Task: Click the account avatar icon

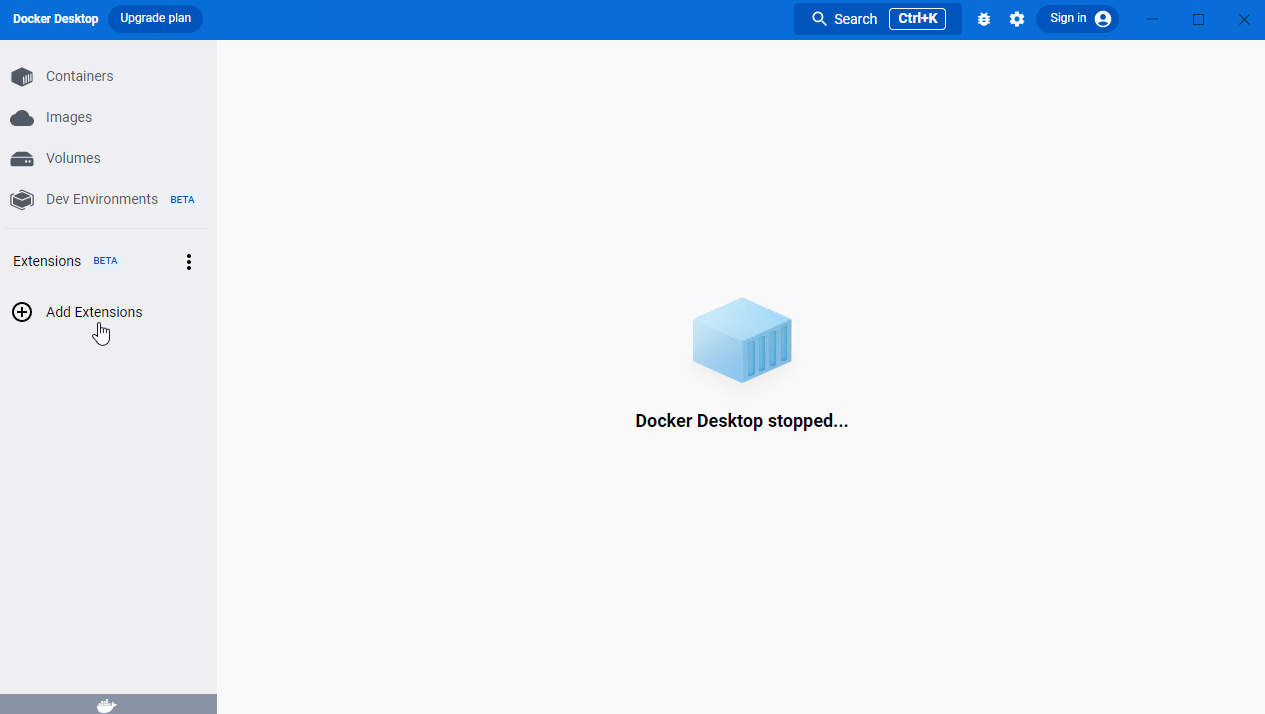Action: click(1103, 19)
